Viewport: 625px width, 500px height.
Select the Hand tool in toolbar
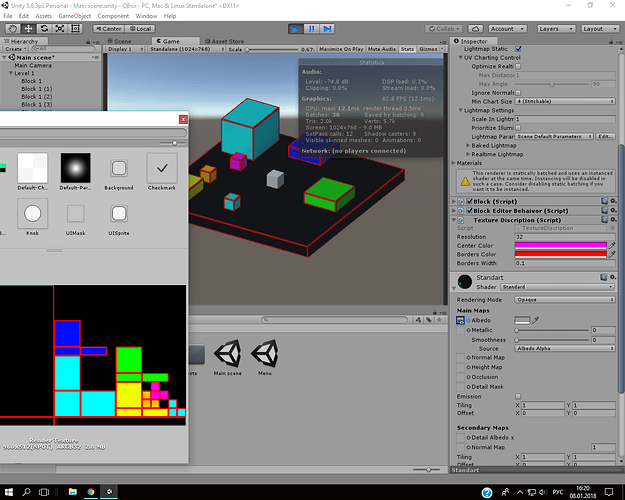pos(13,29)
